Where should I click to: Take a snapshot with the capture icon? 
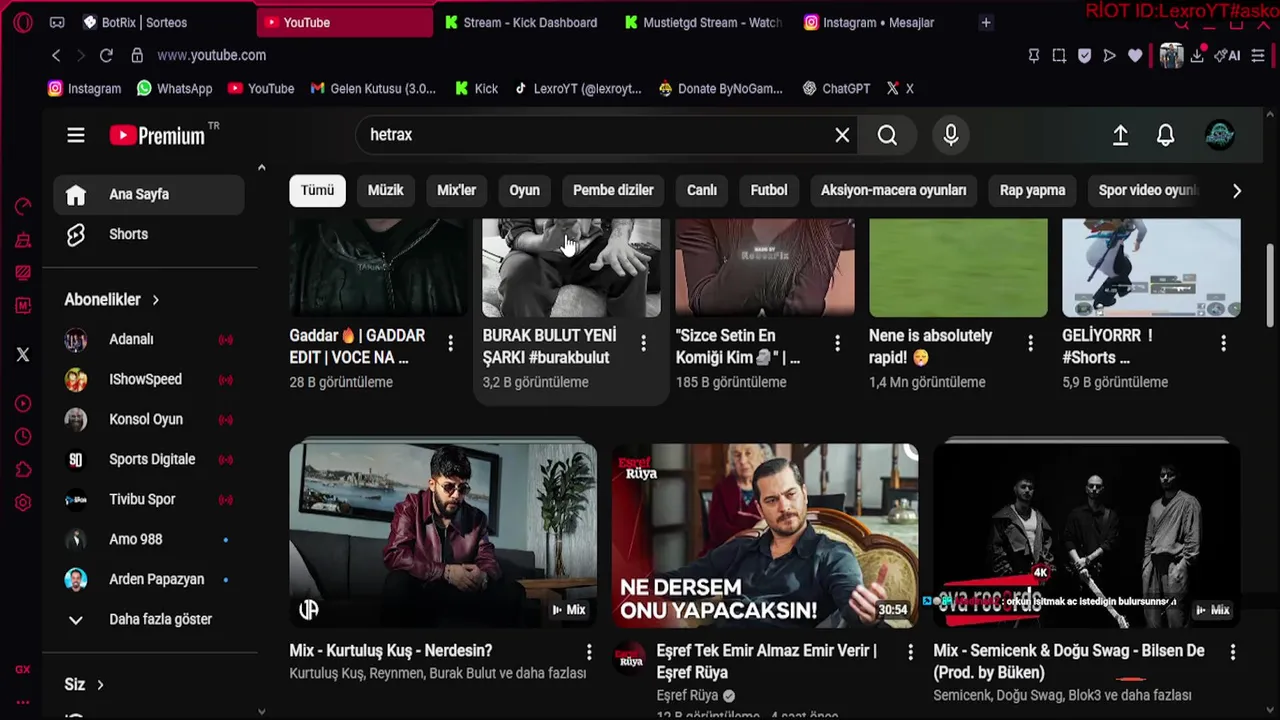(1059, 56)
